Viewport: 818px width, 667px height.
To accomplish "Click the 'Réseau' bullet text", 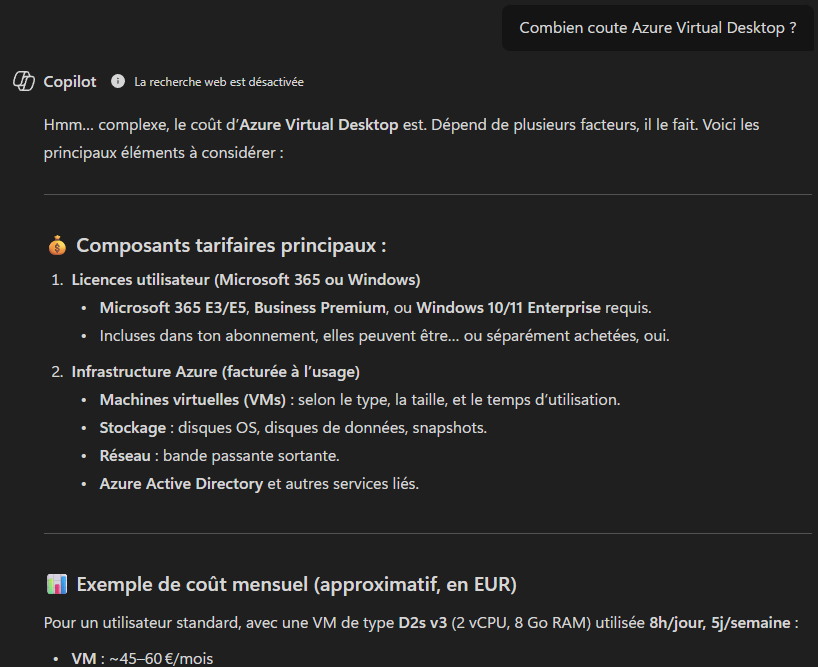I will tap(125, 456).
